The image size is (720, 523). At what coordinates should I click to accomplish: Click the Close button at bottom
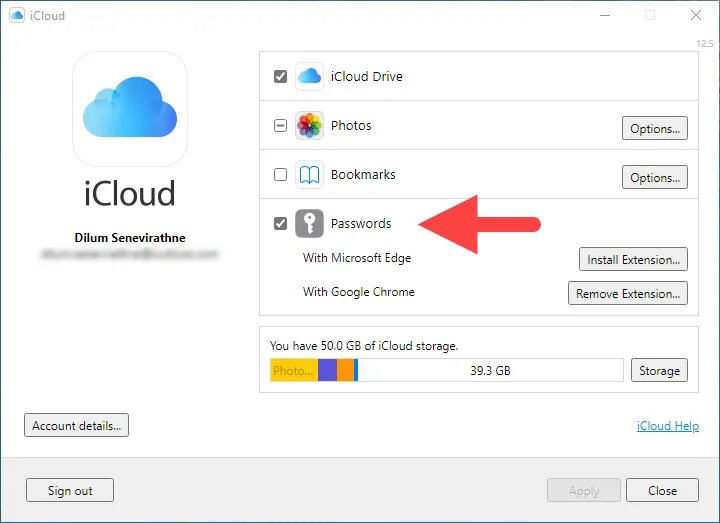tap(662, 490)
